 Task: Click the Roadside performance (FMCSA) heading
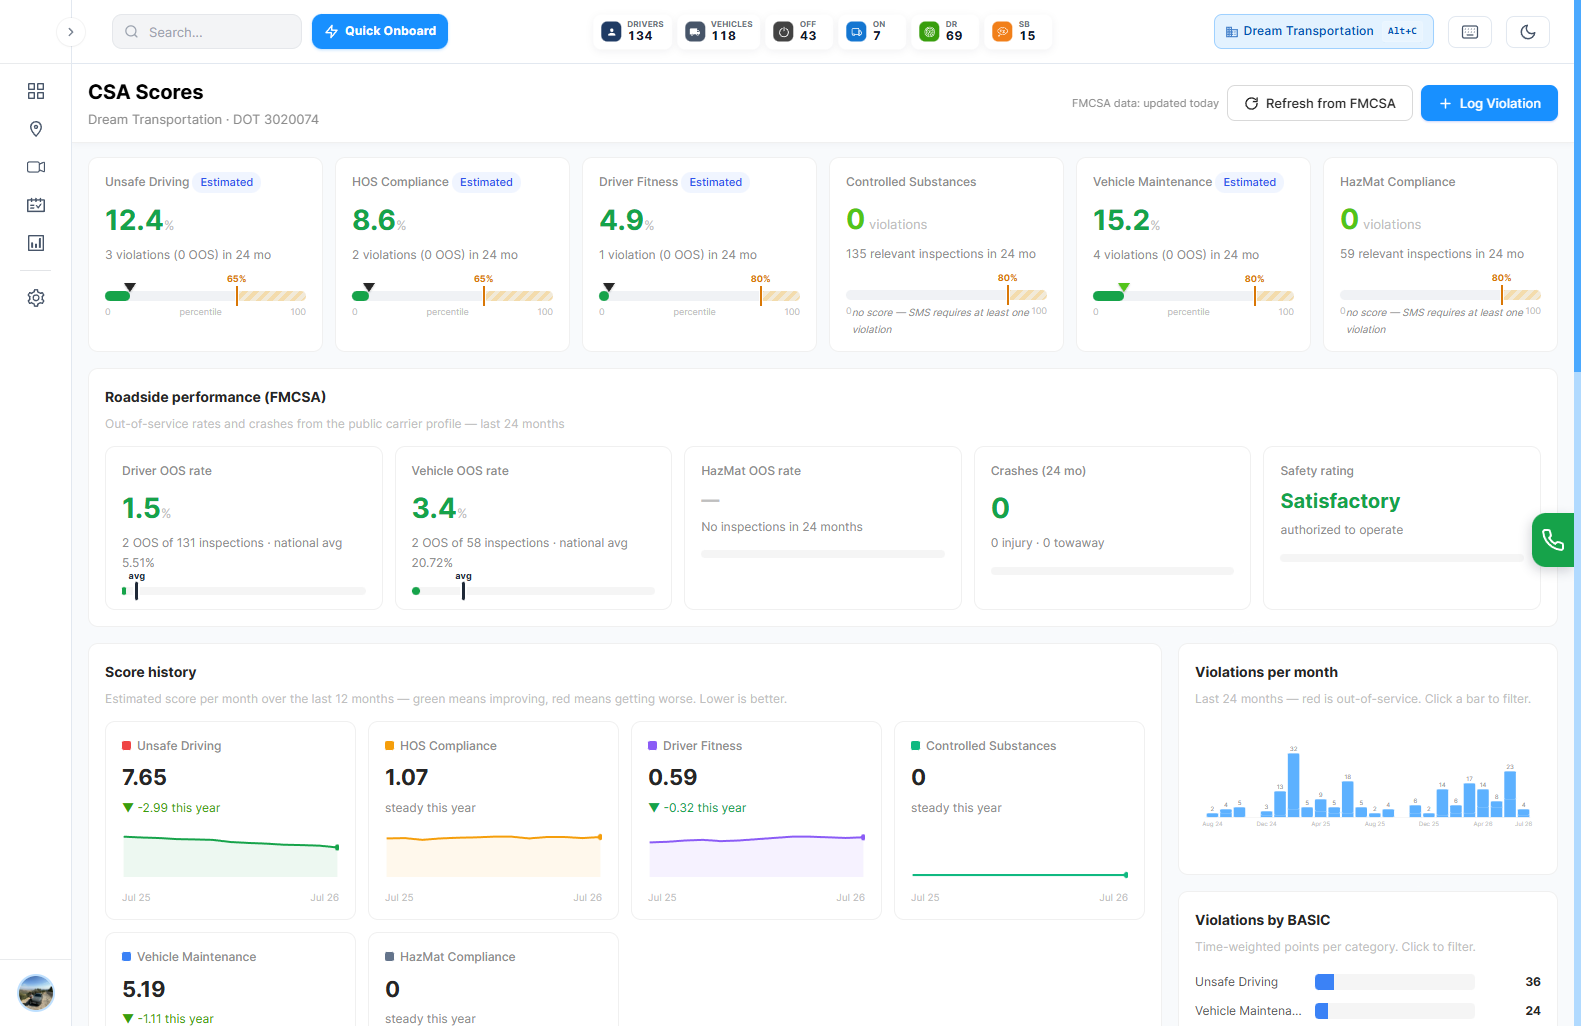pos(216,397)
